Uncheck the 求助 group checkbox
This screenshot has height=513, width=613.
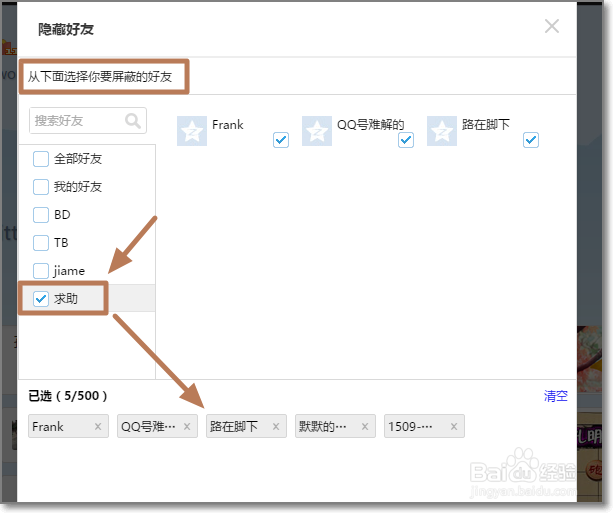pos(41,299)
